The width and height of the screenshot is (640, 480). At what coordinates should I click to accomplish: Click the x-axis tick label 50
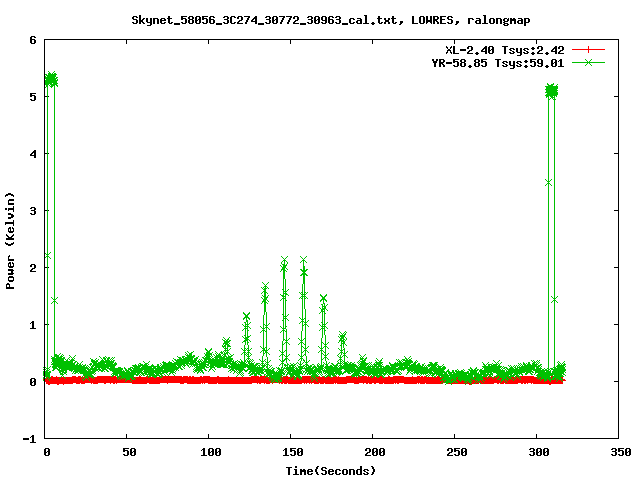point(129,452)
